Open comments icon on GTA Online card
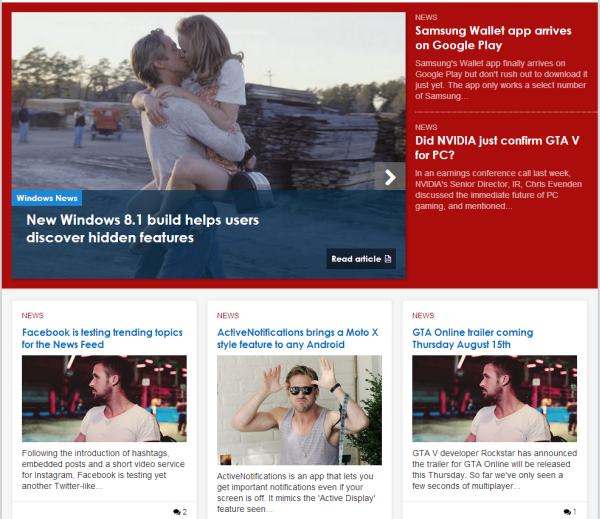 (567, 512)
